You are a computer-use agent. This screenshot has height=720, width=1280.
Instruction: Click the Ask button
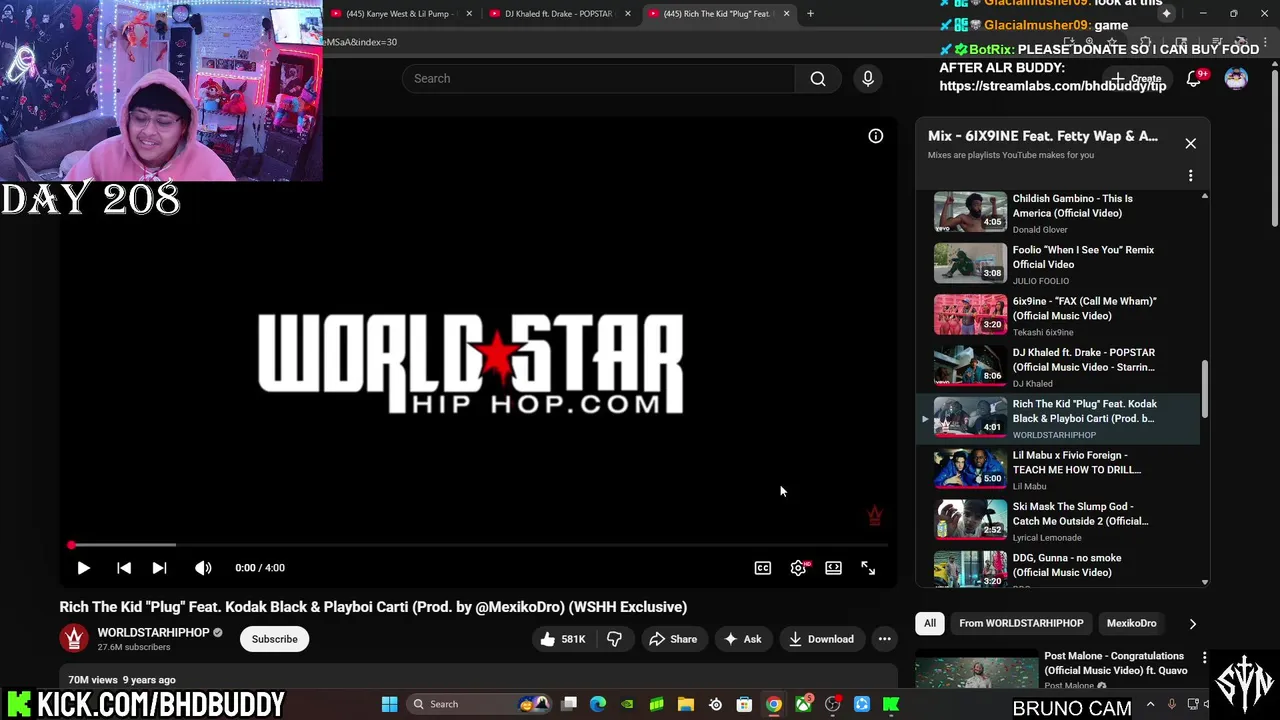pyautogui.click(x=743, y=639)
